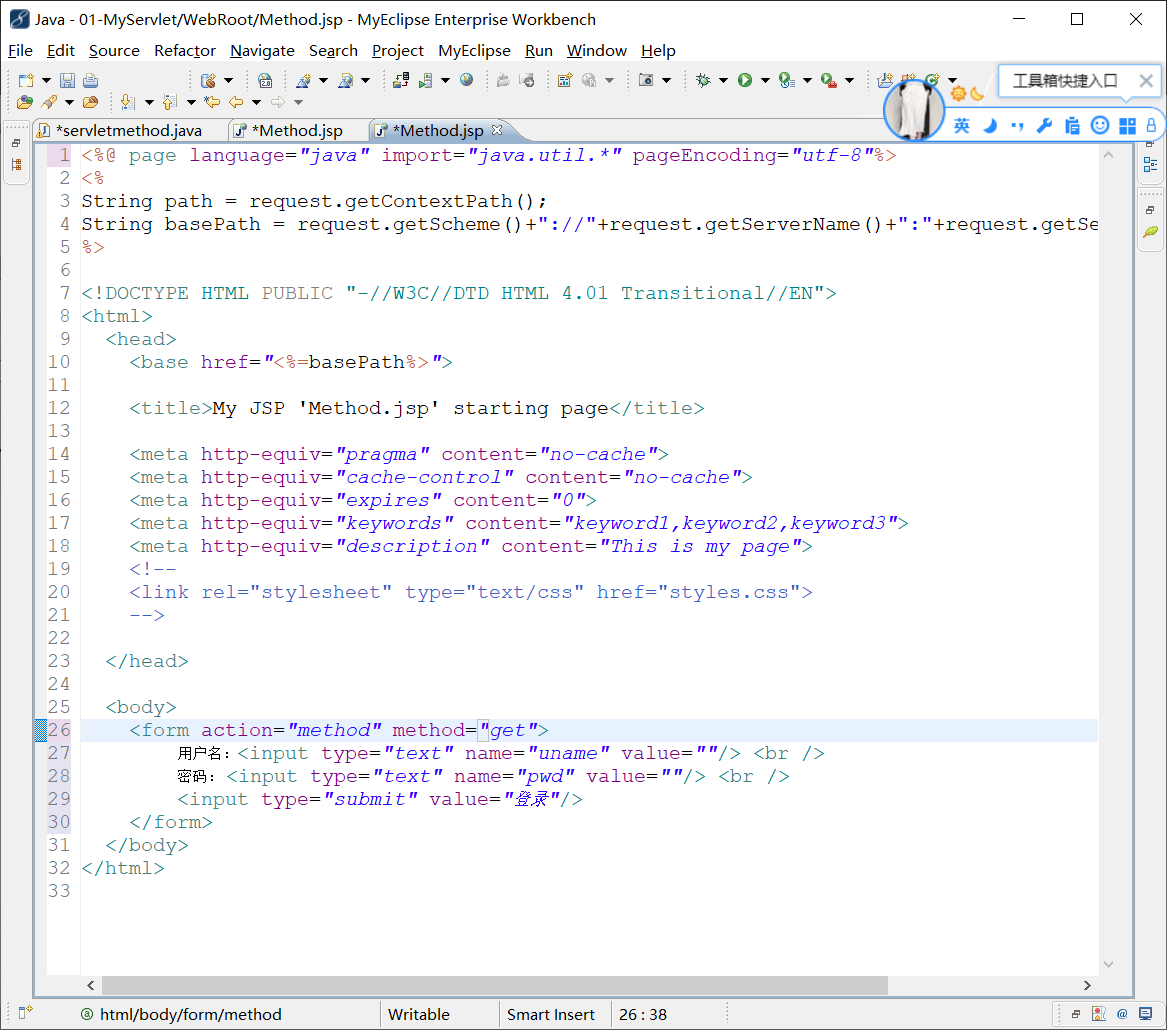Screen dimensions: 1167x1030
Task: Click the Previous Annotation arrow icon
Action: (x=170, y=102)
